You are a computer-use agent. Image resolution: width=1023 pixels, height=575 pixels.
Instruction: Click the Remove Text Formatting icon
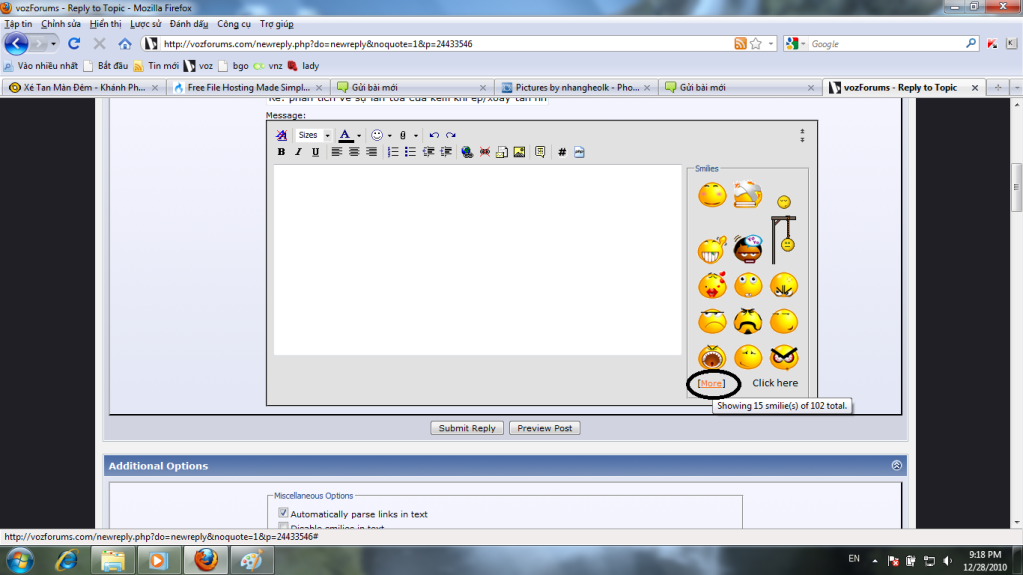[x=281, y=135]
